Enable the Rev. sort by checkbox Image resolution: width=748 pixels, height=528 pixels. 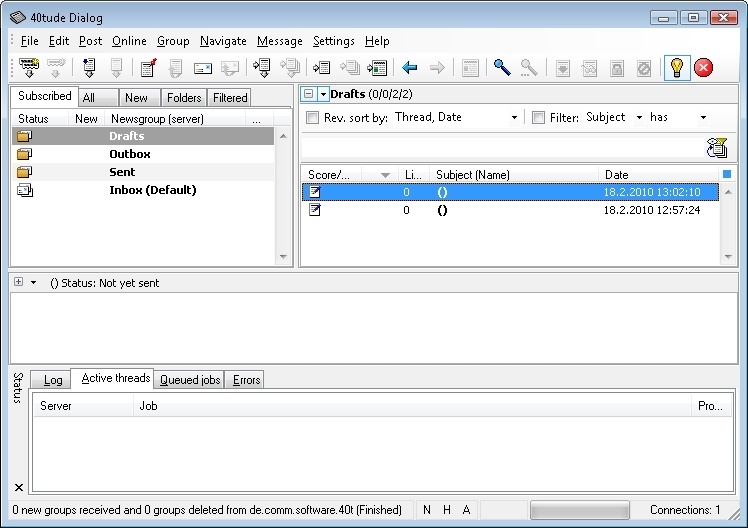[312, 117]
